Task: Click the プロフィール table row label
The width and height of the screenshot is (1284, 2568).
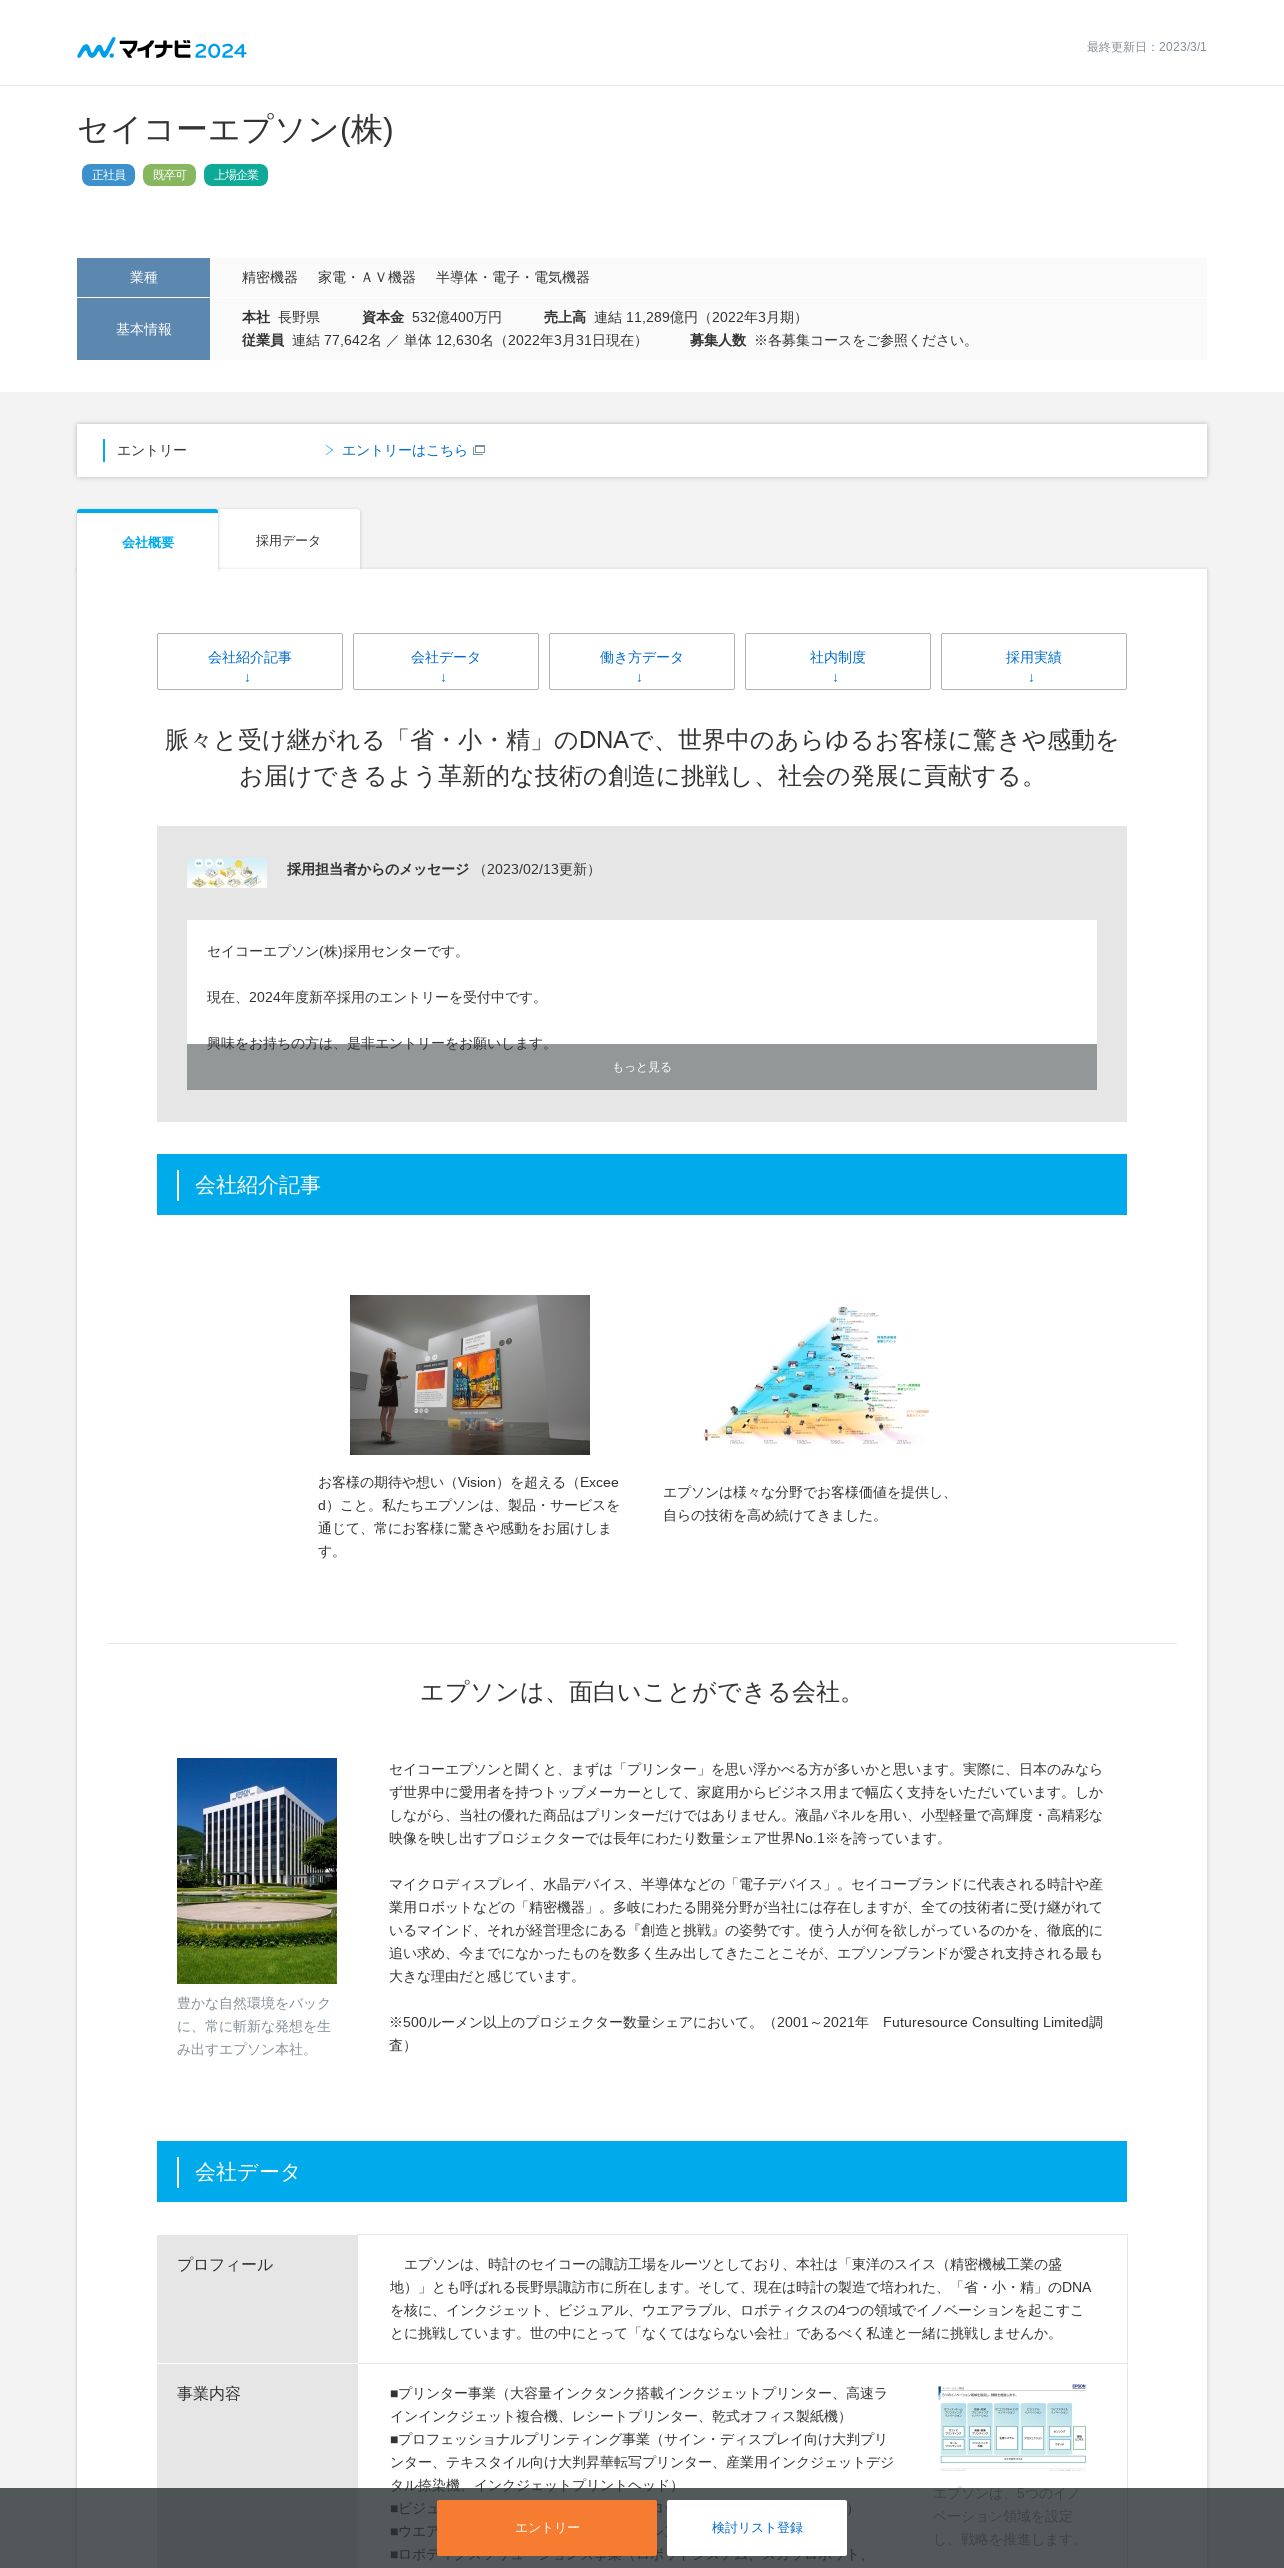Action: tap(257, 2298)
